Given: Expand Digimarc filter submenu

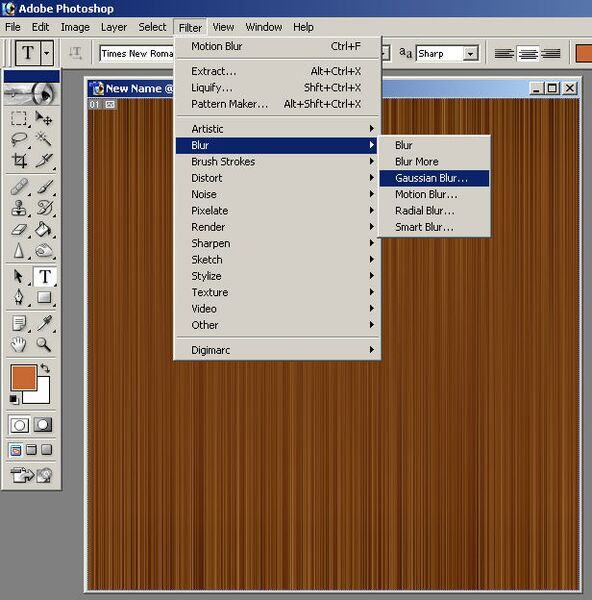Looking at the screenshot, I should tap(277, 350).
